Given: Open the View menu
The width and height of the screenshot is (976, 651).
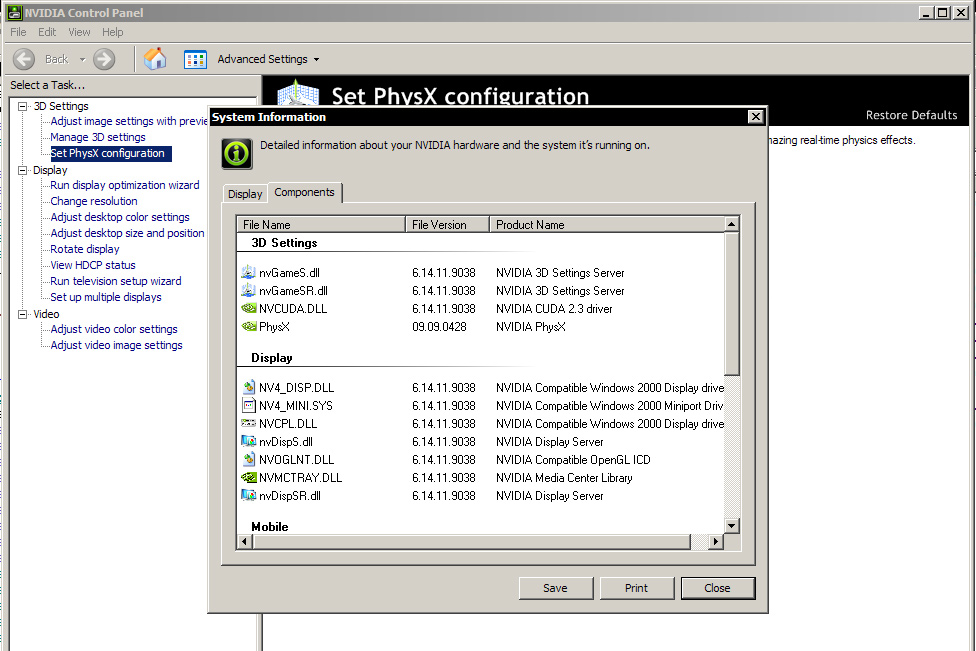Looking at the screenshot, I should point(79,32).
